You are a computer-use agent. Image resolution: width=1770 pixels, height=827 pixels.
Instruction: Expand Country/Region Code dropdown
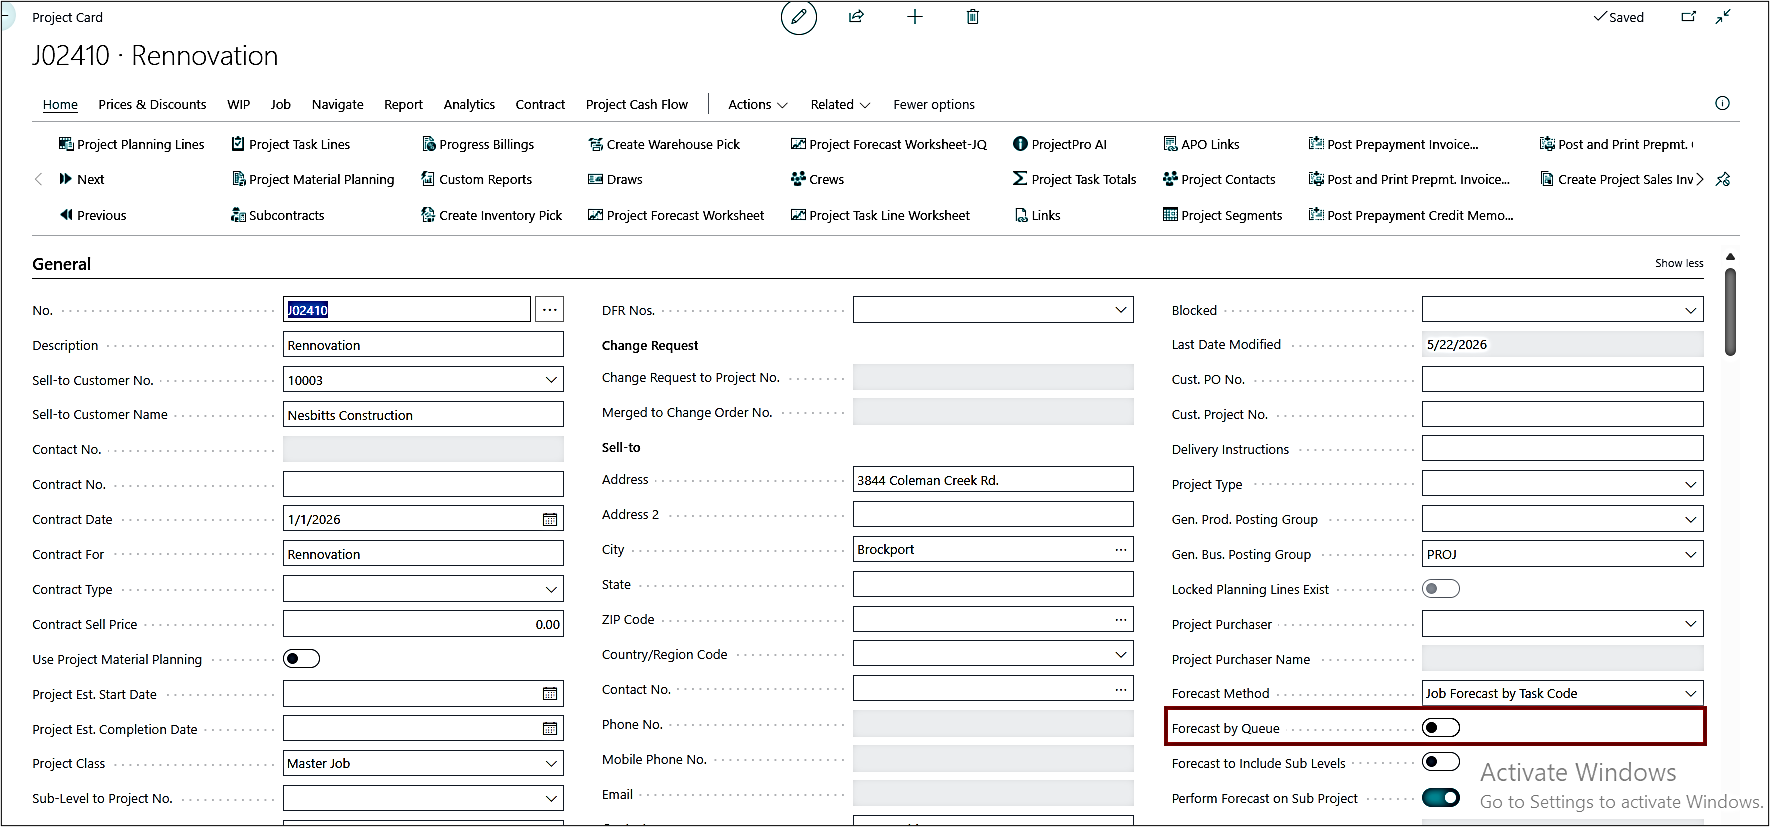(1121, 654)
